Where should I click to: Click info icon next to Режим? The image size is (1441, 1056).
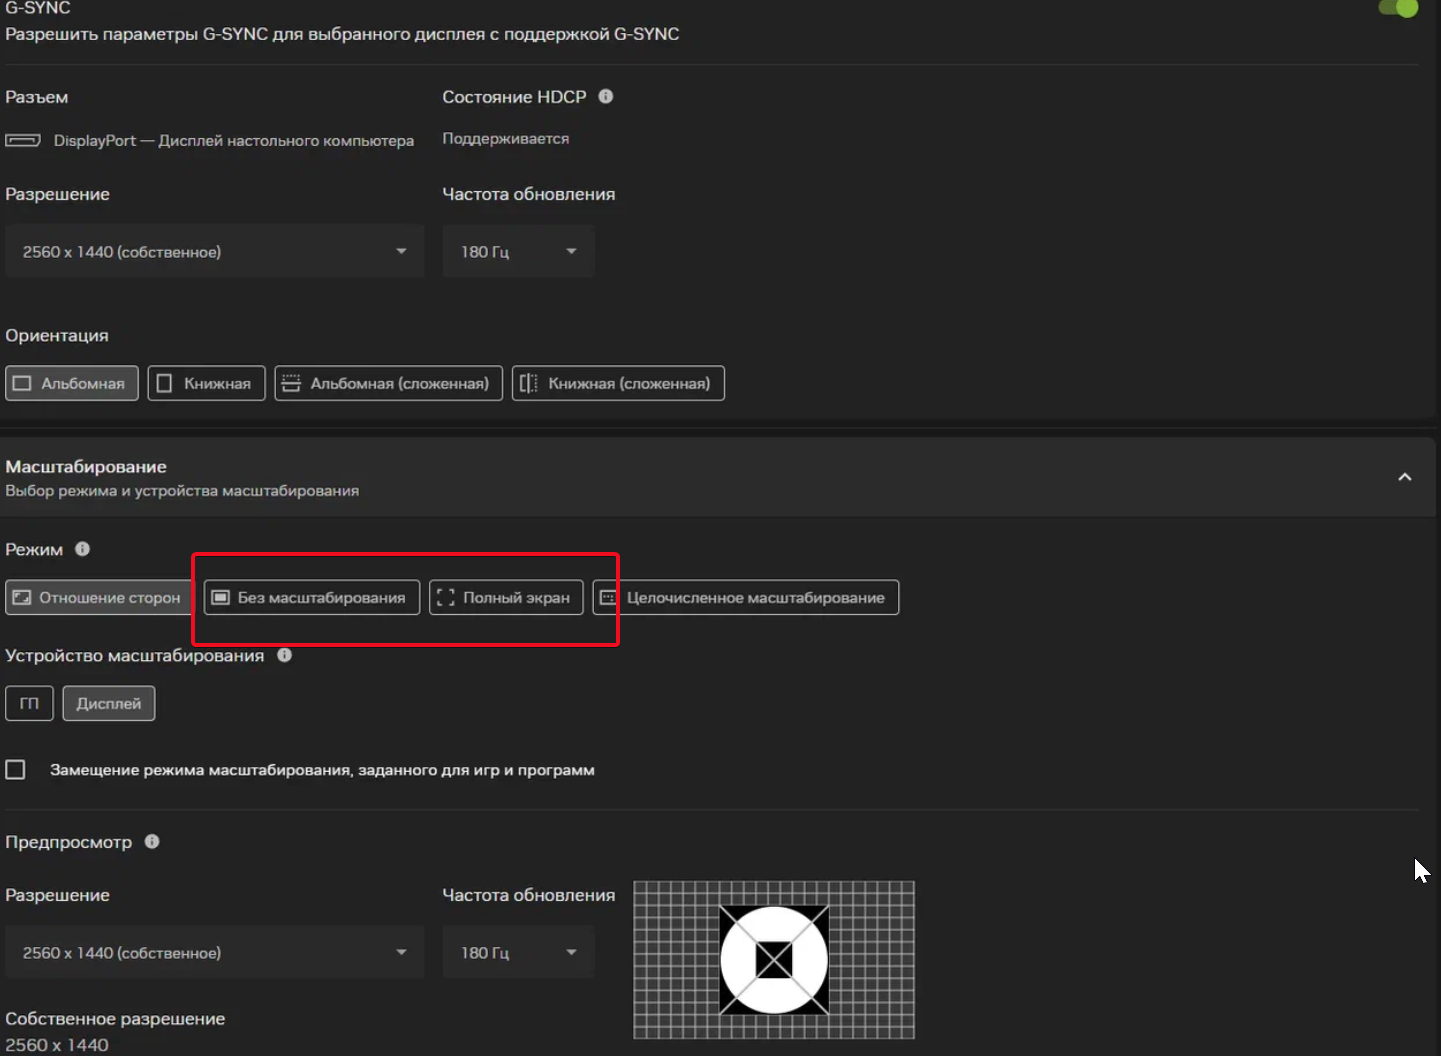point(83,549)
